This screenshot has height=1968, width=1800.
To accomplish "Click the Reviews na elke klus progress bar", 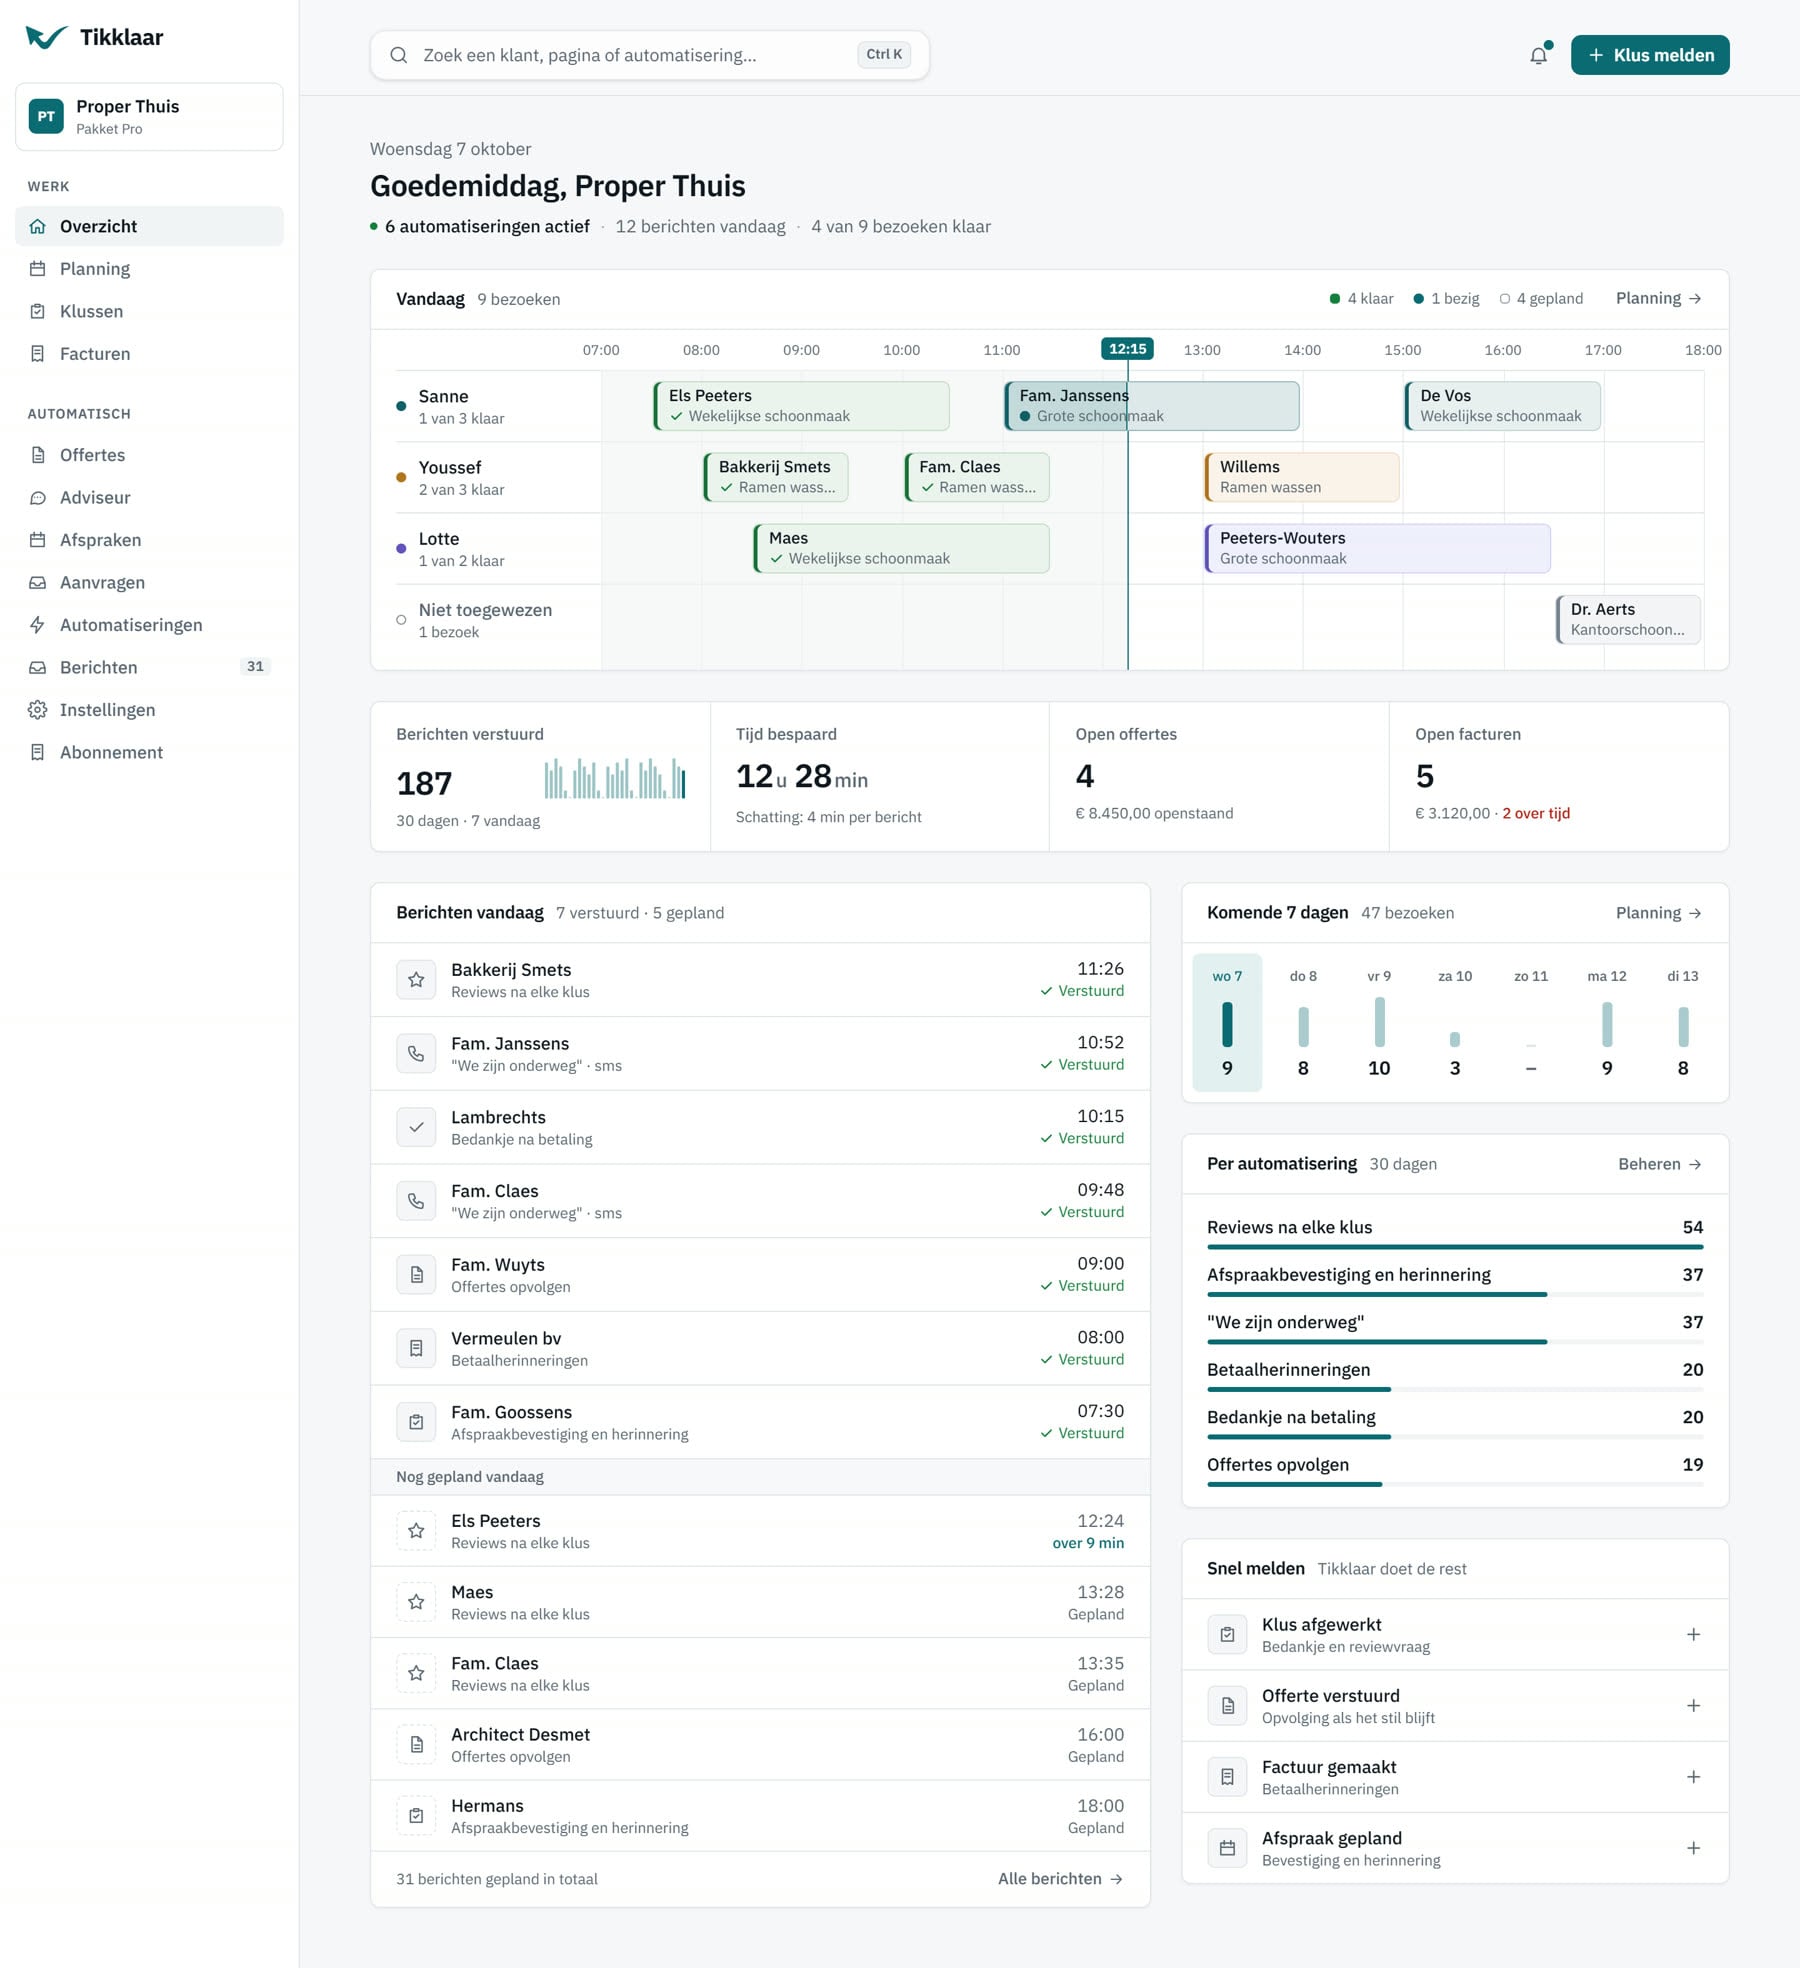I will click(x=1455, y=1247).
